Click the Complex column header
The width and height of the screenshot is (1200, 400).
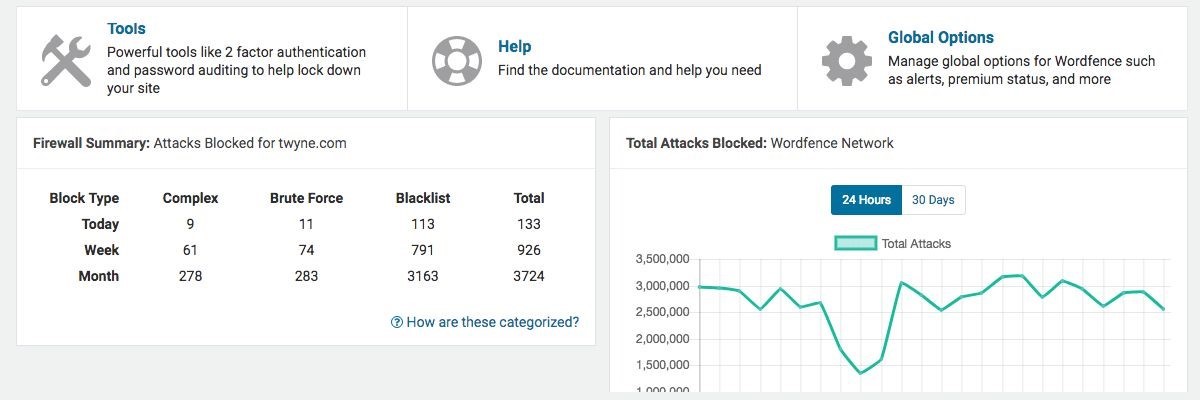pos(190,198)
